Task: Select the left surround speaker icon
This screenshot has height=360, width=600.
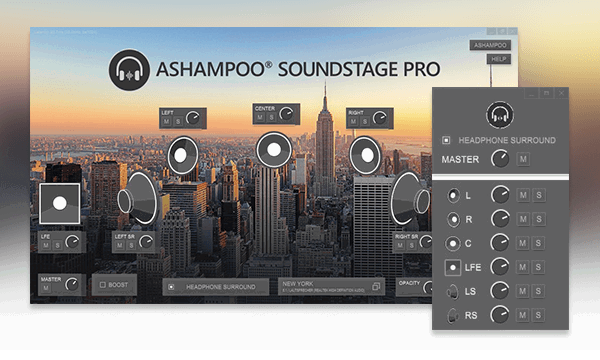Action: [138, 198]
